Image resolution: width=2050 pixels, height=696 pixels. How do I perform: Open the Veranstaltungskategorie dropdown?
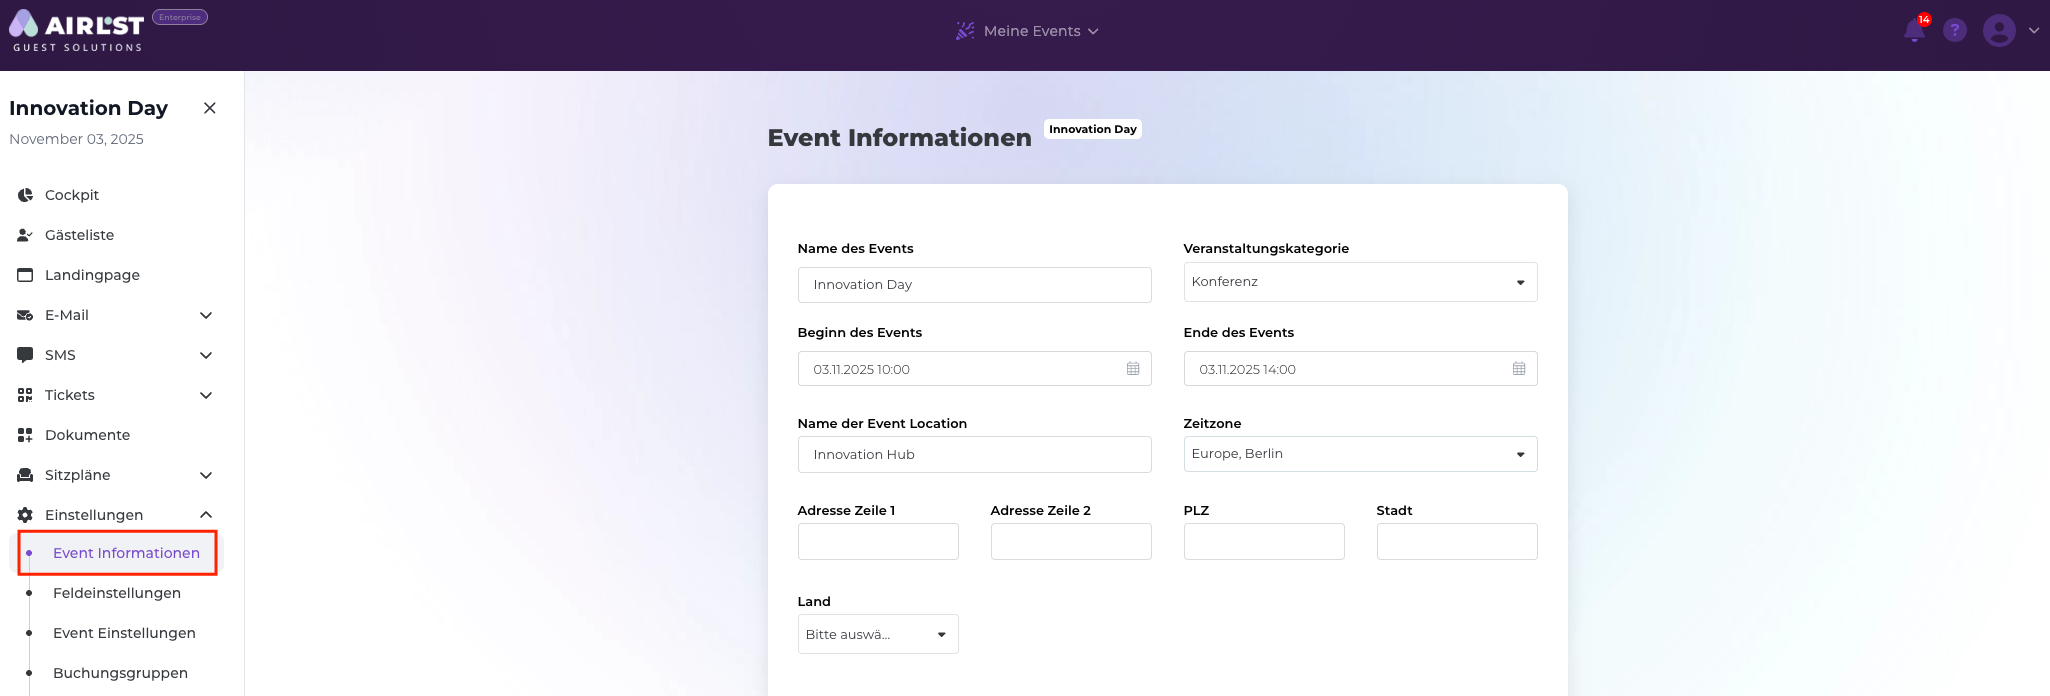(1360, 282)
